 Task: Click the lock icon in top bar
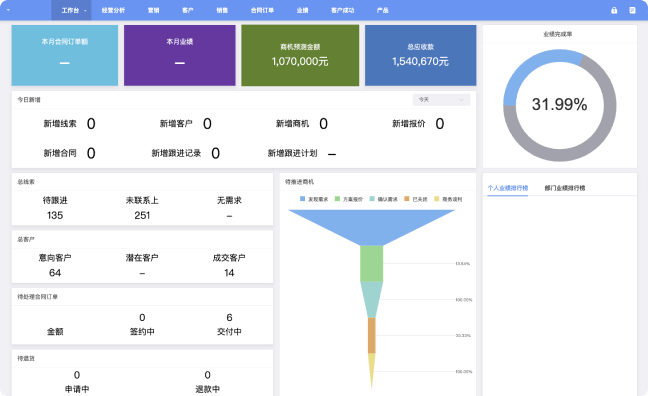click(614, 10)
